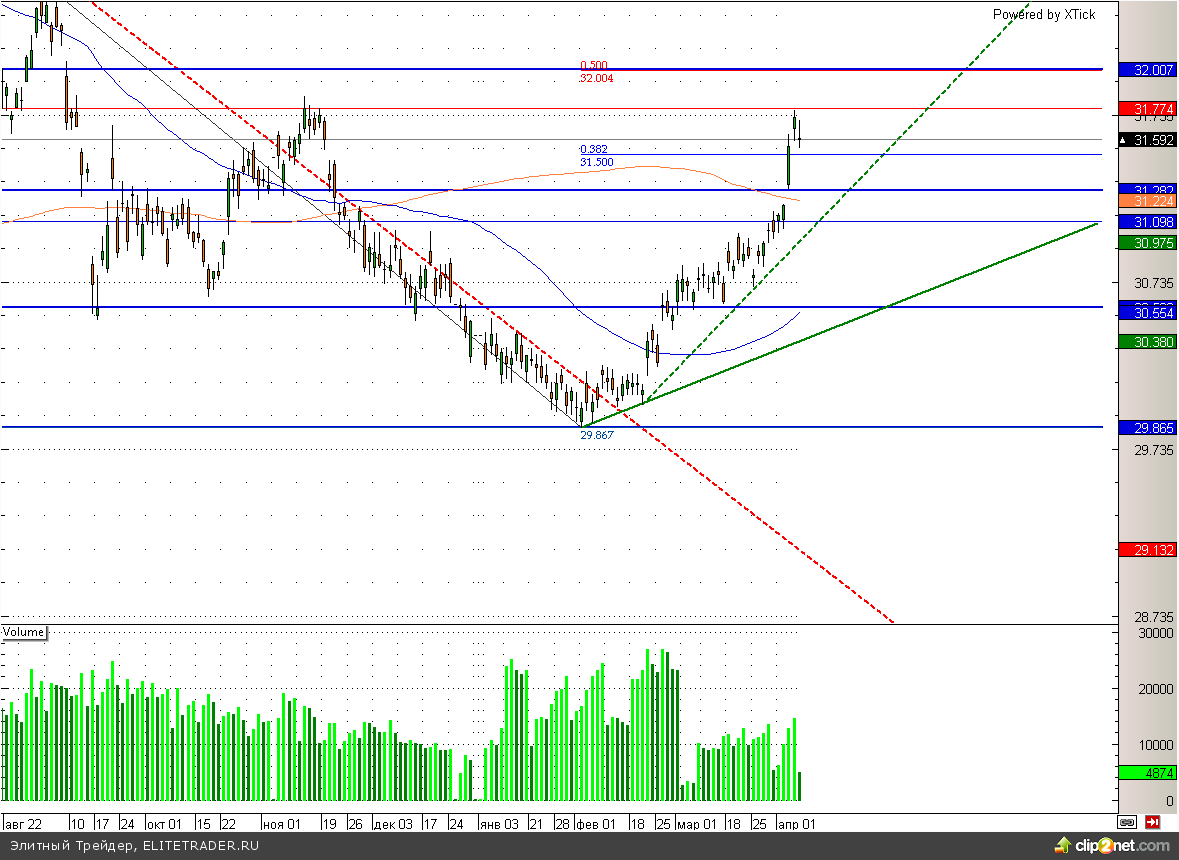This screenshot has width=1179, height=860.
Task: Click the green 30.380 trendline price label
Action: tap(1146, 342)
